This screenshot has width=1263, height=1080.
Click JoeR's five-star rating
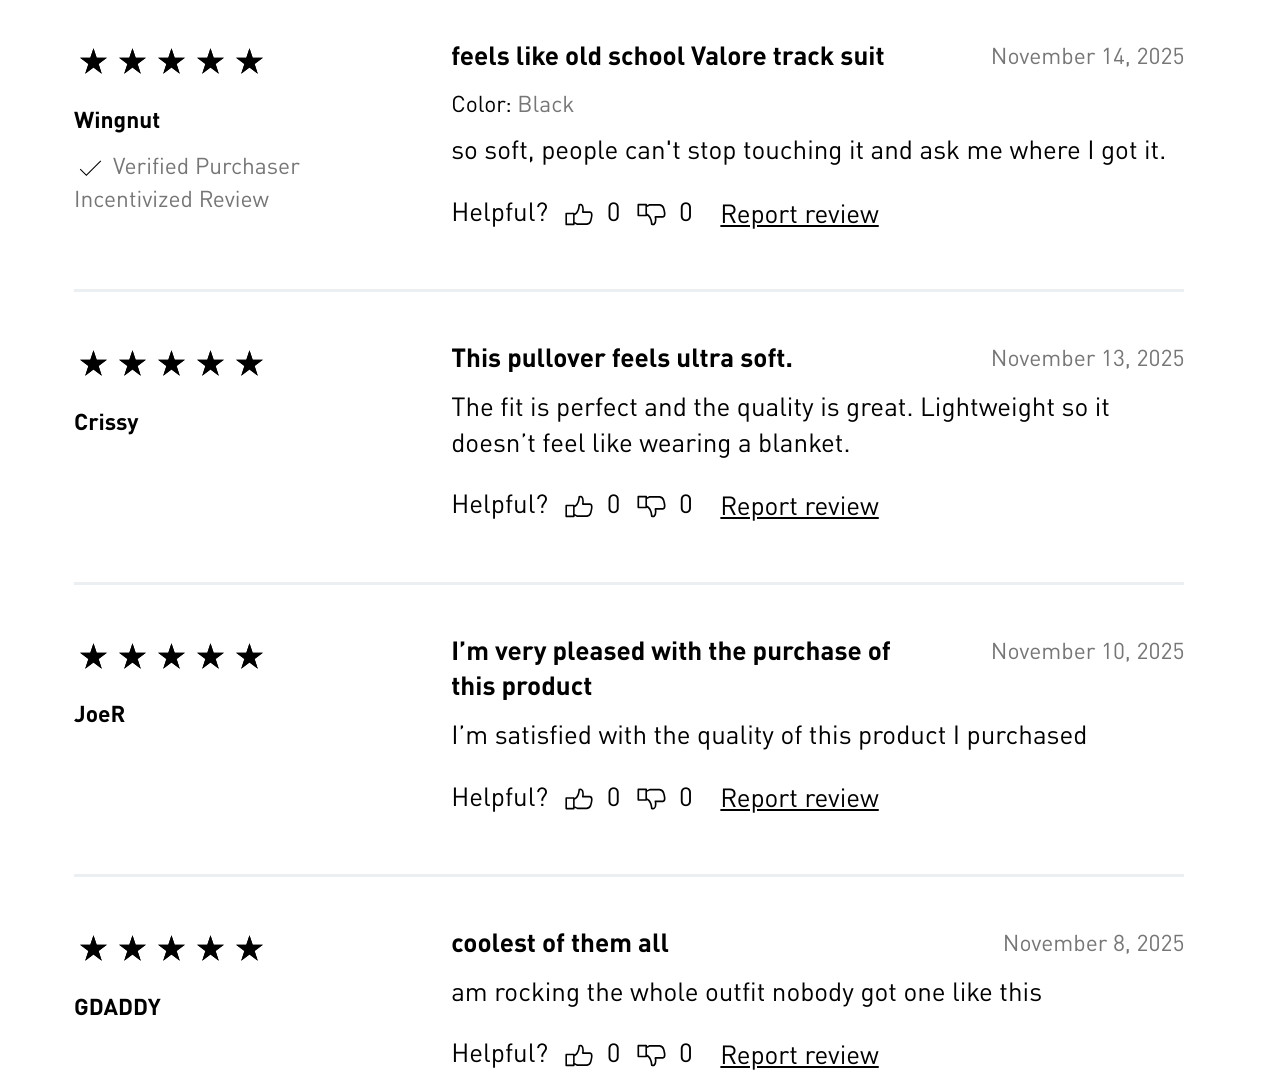tap(171, 657)
